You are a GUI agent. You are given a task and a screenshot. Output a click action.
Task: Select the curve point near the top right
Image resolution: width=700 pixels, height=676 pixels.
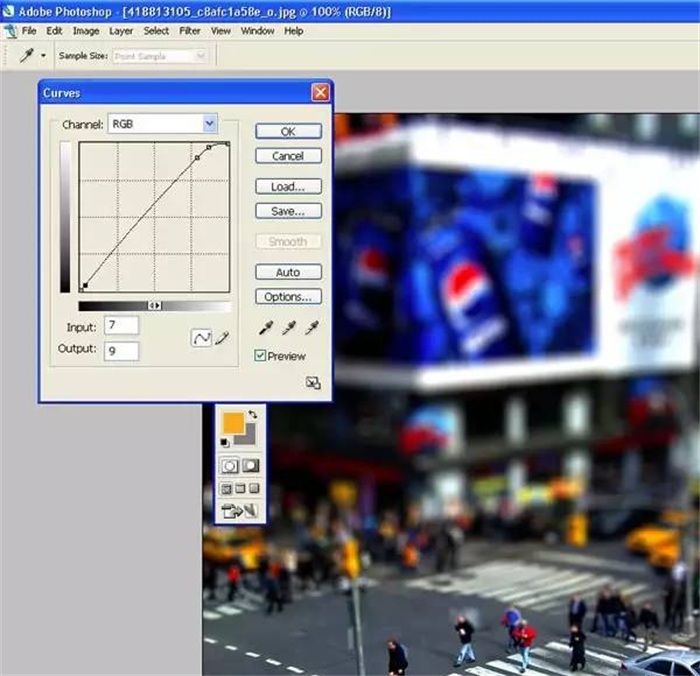click(208, 147)
